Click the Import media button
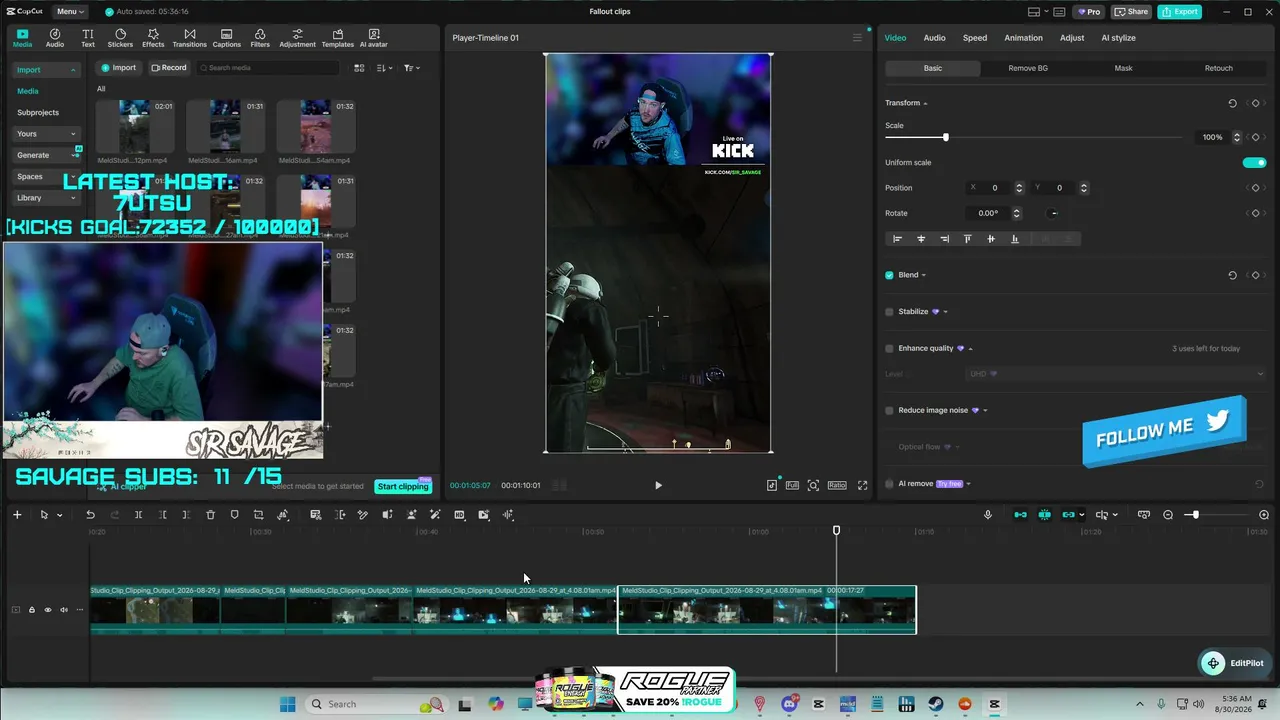Screen dimensions: 1280x720 click(x=118, y=68)
